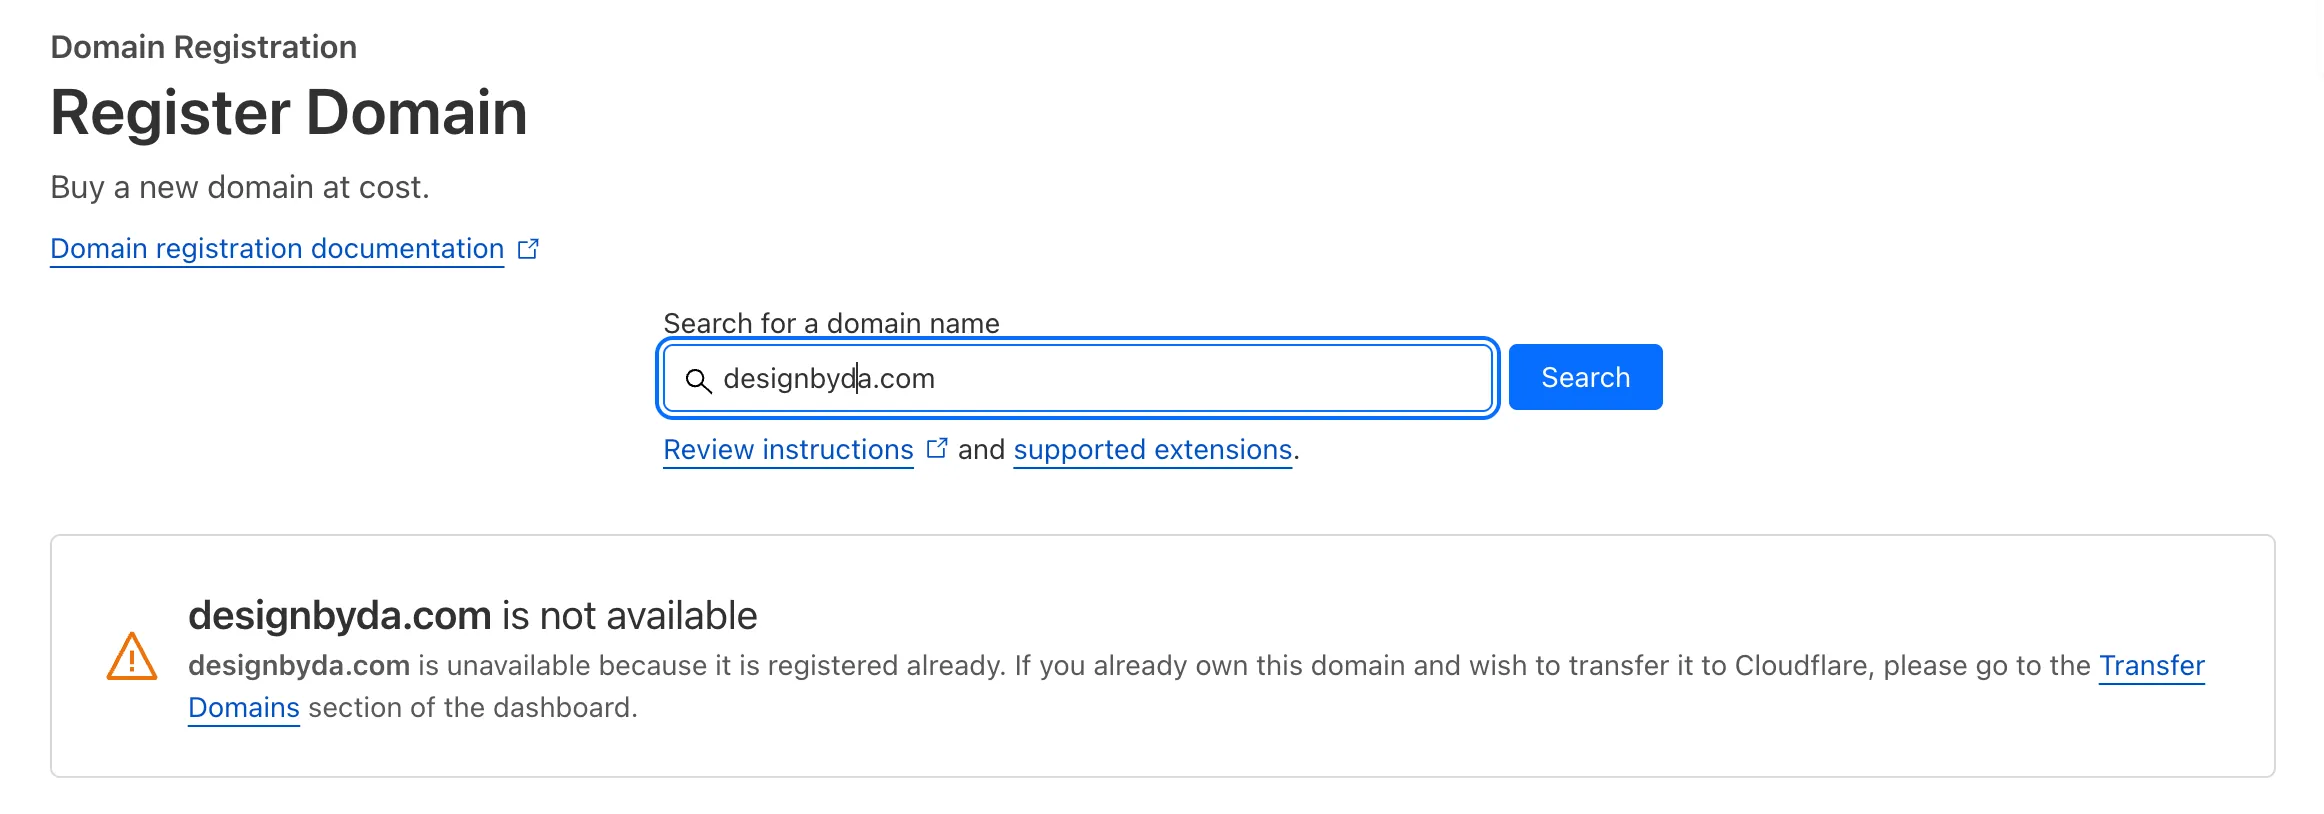This screenshot has height=814, width=2324.
Task: Click the external-link icon beside documentation link
Action: [528, 249]
